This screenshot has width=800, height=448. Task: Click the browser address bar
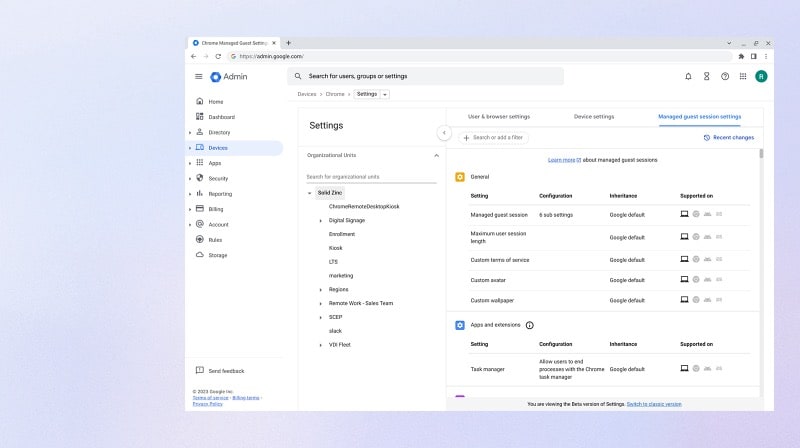click(x=480, y=56)
